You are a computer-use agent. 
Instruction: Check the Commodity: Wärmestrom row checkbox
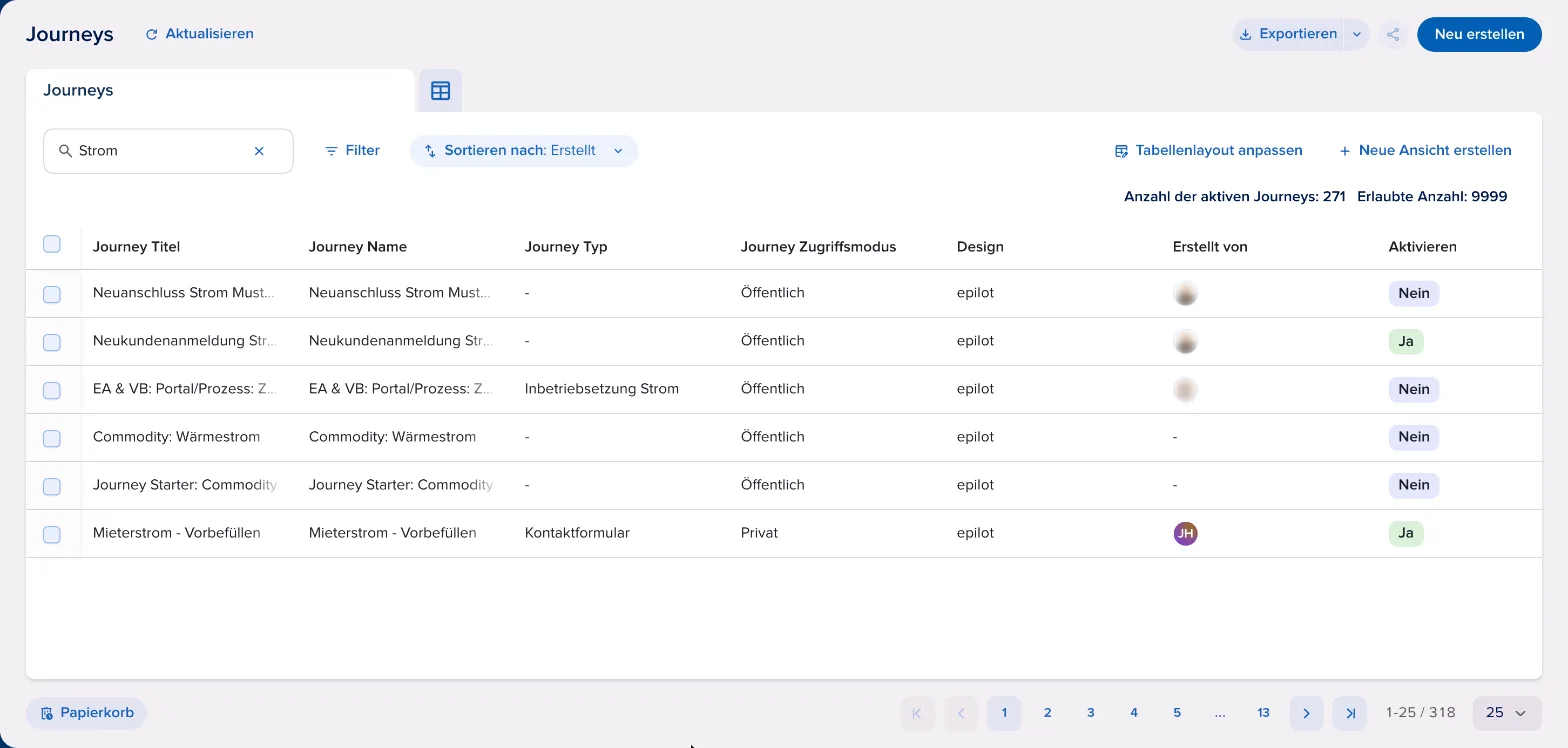pyautogui.click(x=52, y=438)
